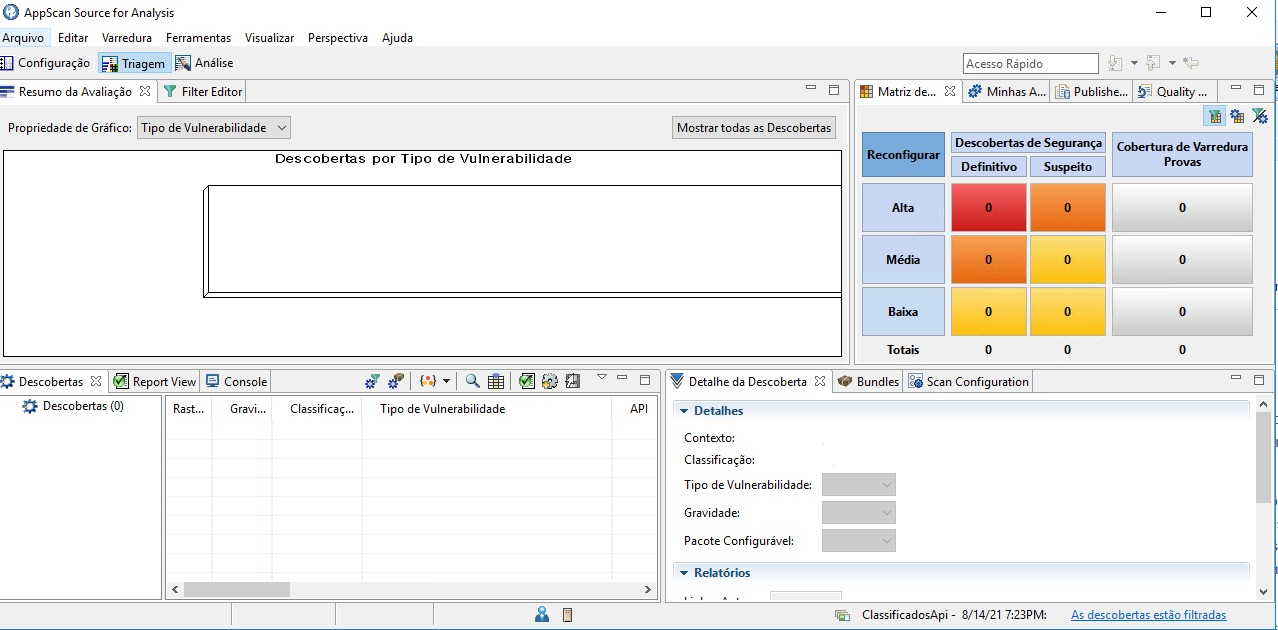Switch to the Scan Configuration tab
Viewport: 1278px width, 630px height.
[x=968, y=381]
